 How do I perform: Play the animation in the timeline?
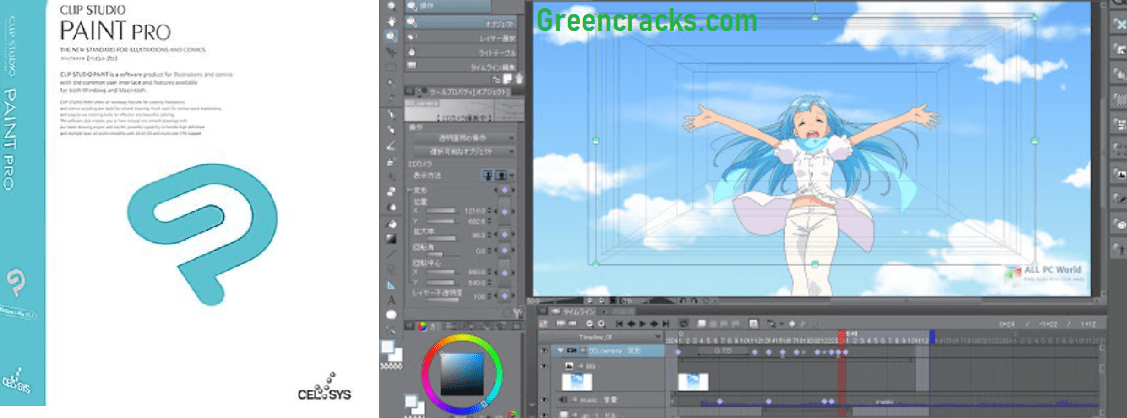tap(643, 324)
